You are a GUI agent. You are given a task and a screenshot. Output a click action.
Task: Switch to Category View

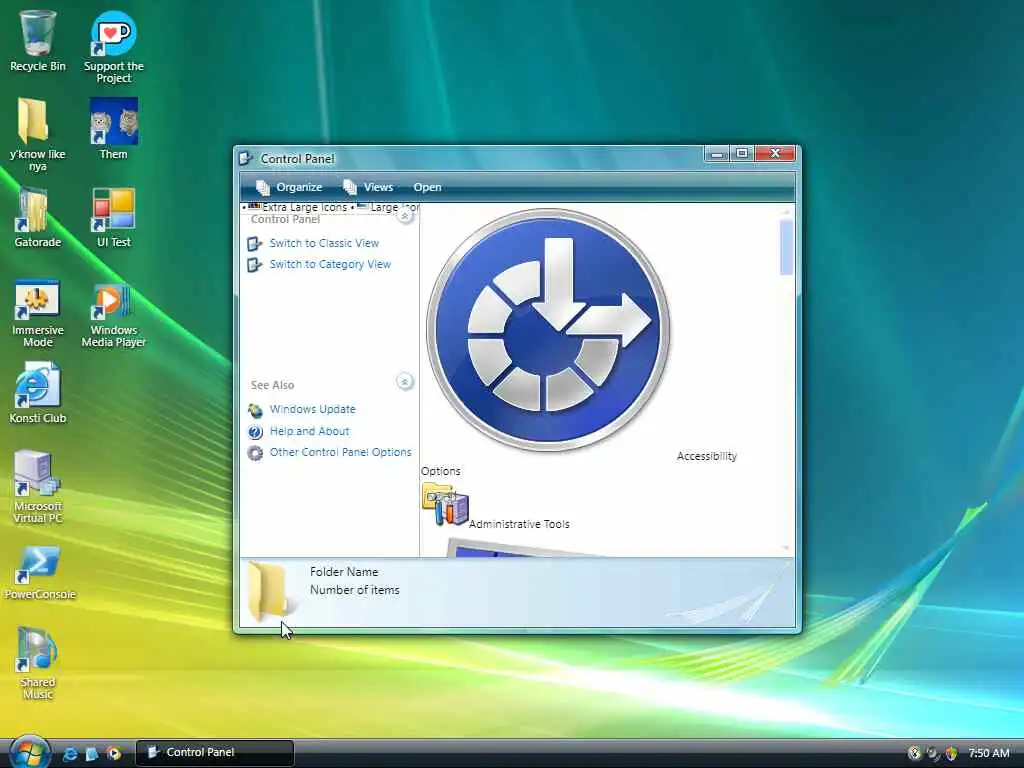click(330, 264)
